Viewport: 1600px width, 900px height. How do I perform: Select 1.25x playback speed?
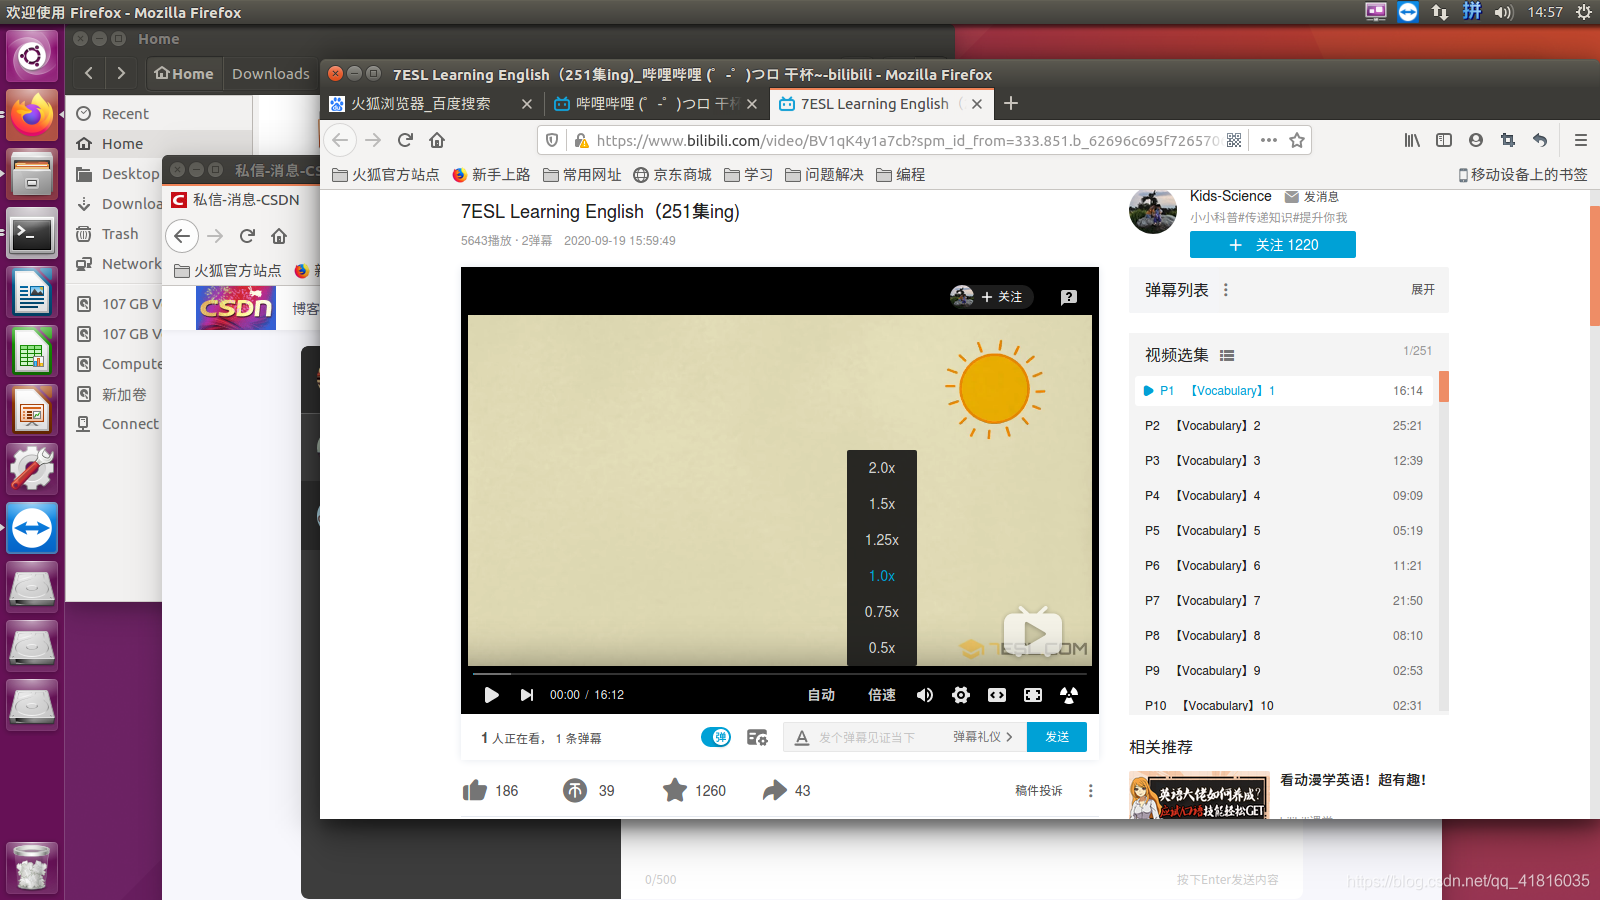(x=882, y=540)
